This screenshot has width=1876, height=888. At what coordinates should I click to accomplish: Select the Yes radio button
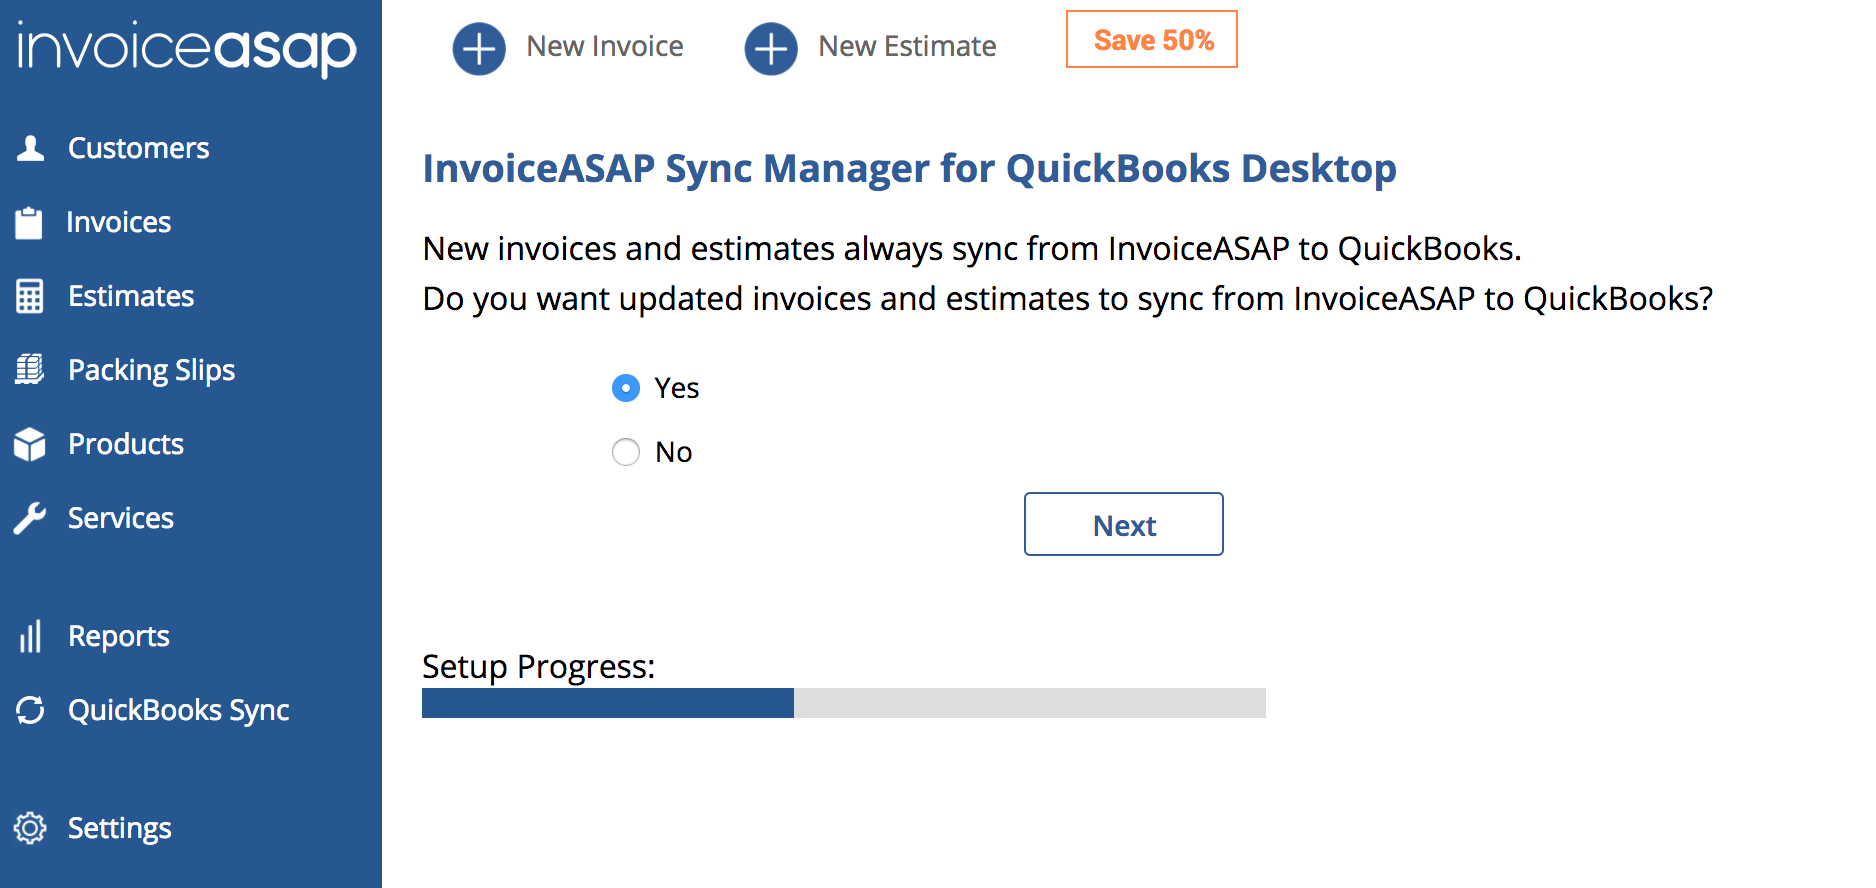coord(626,388)
